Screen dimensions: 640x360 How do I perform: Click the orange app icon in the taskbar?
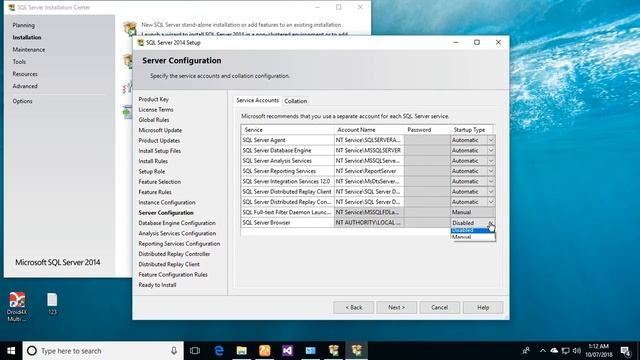(264, 351)
